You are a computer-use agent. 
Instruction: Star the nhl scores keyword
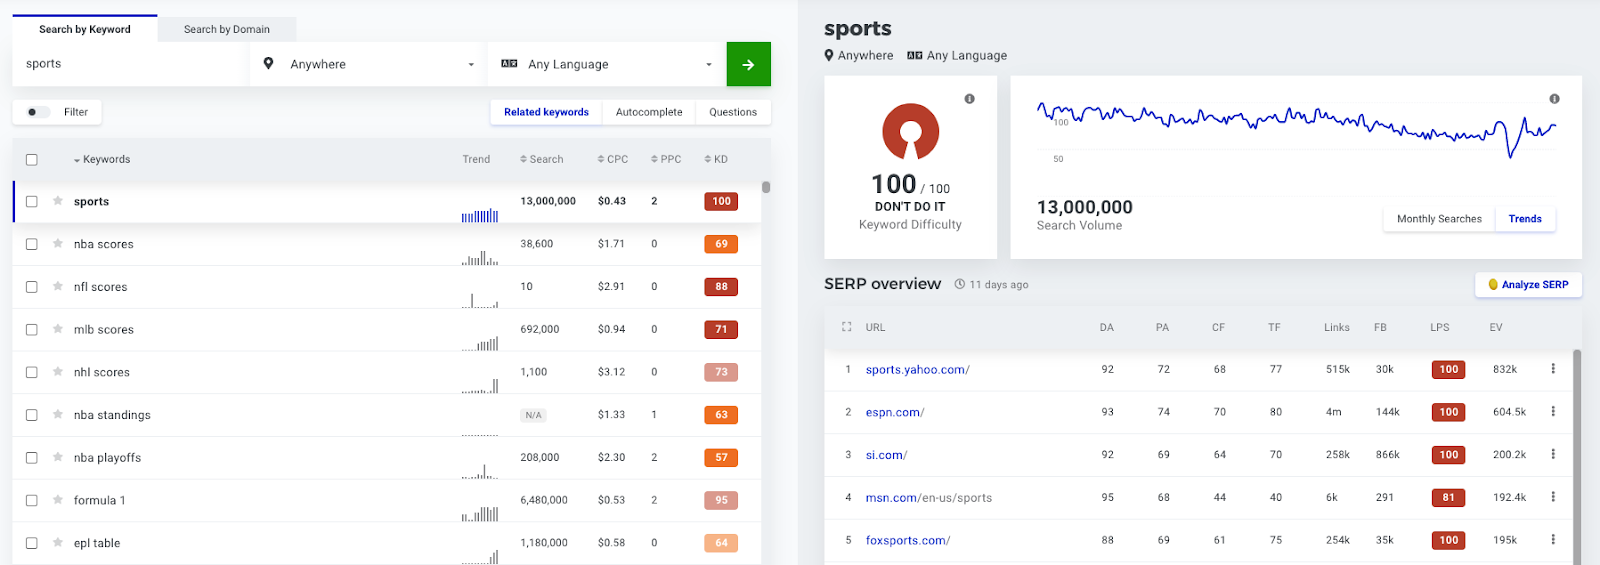(58, 372)
